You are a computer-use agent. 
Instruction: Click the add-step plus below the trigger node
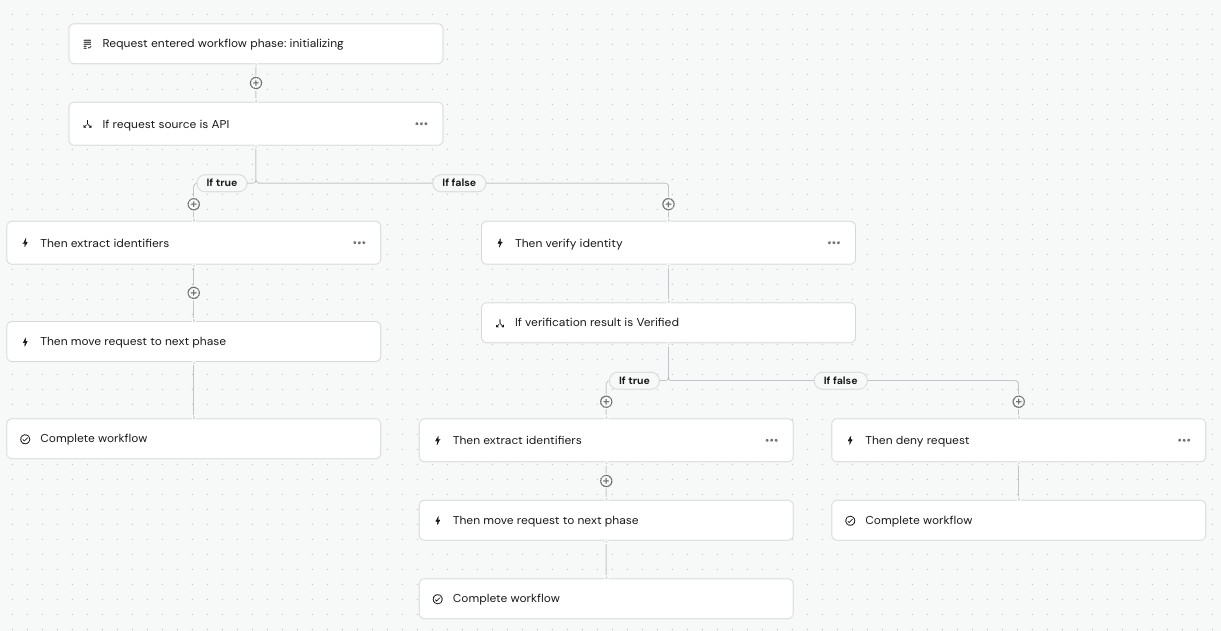(256, 83)
